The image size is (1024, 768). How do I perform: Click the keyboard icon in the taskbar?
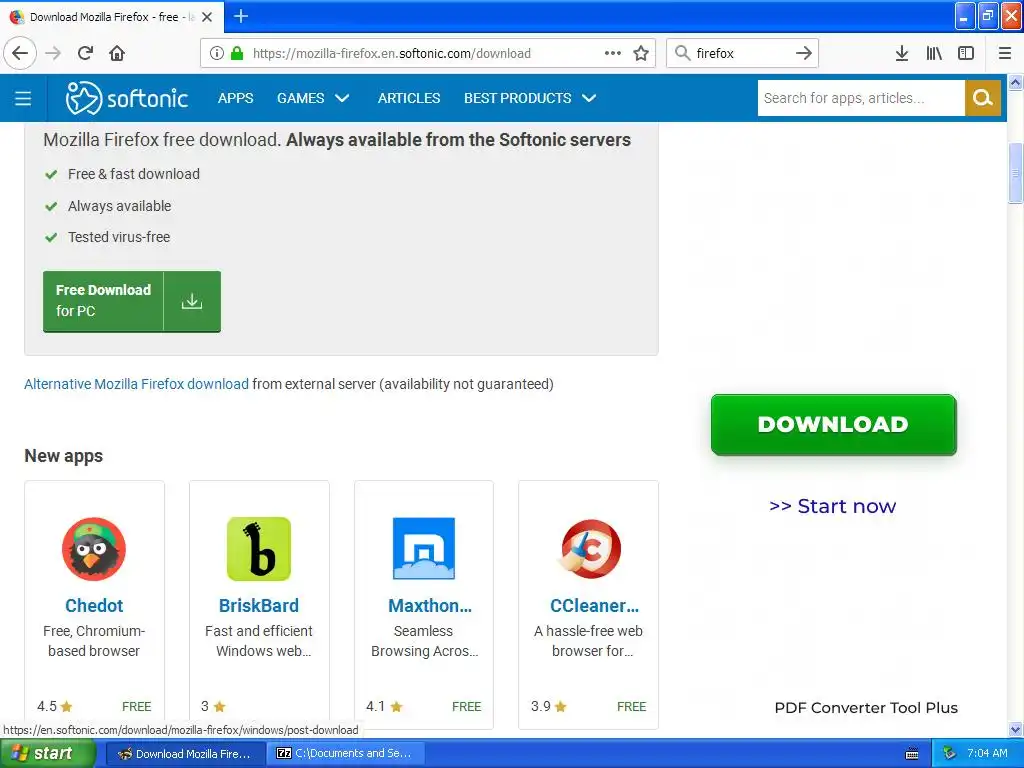[912, 754]
